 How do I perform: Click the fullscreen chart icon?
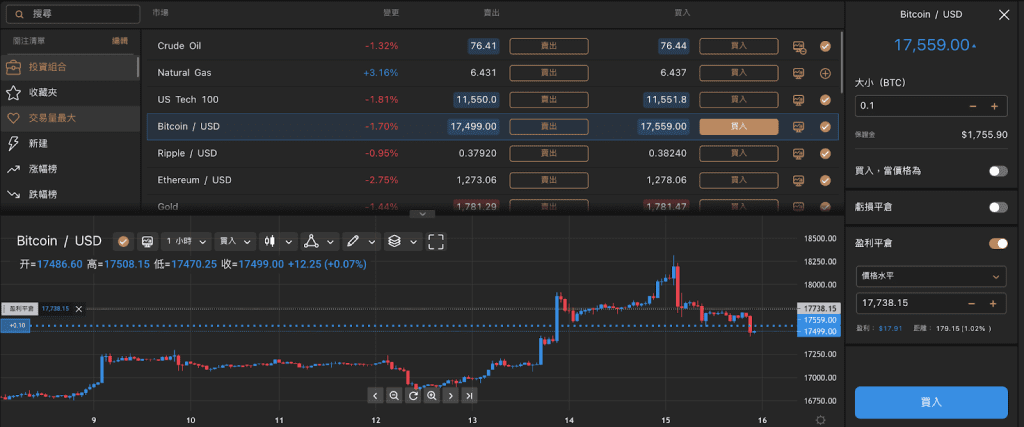436,241
